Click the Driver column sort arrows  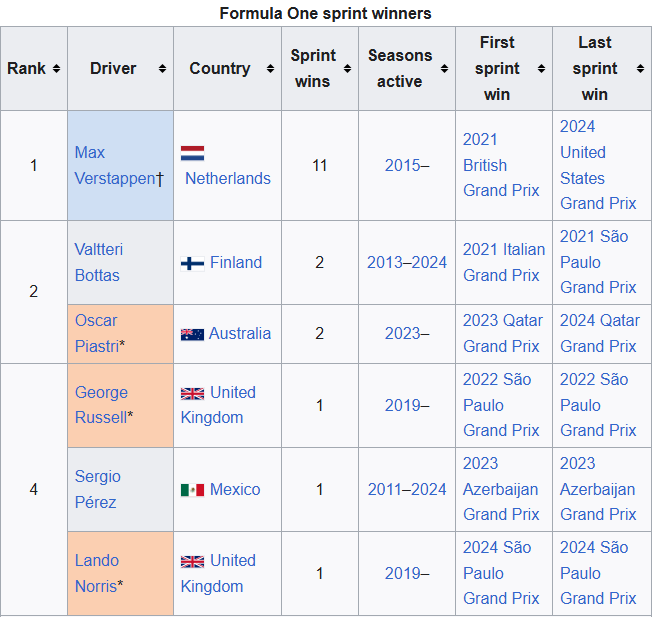tap(162, 69)
